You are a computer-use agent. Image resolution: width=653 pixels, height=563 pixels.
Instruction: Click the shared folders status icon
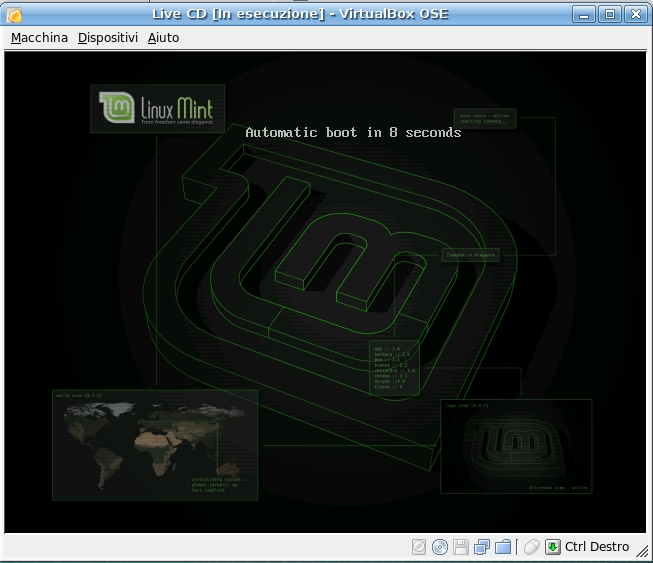pyautogui.click(x=503, y=547)
